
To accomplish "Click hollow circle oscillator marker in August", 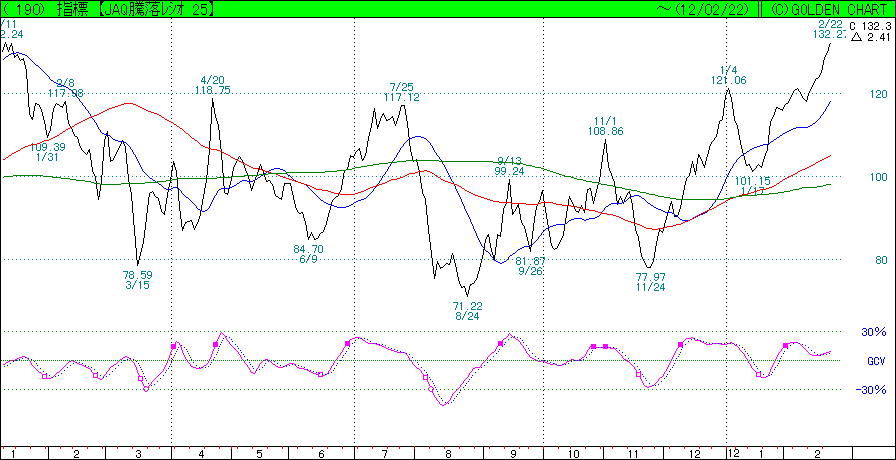I will tap(430, 389).
